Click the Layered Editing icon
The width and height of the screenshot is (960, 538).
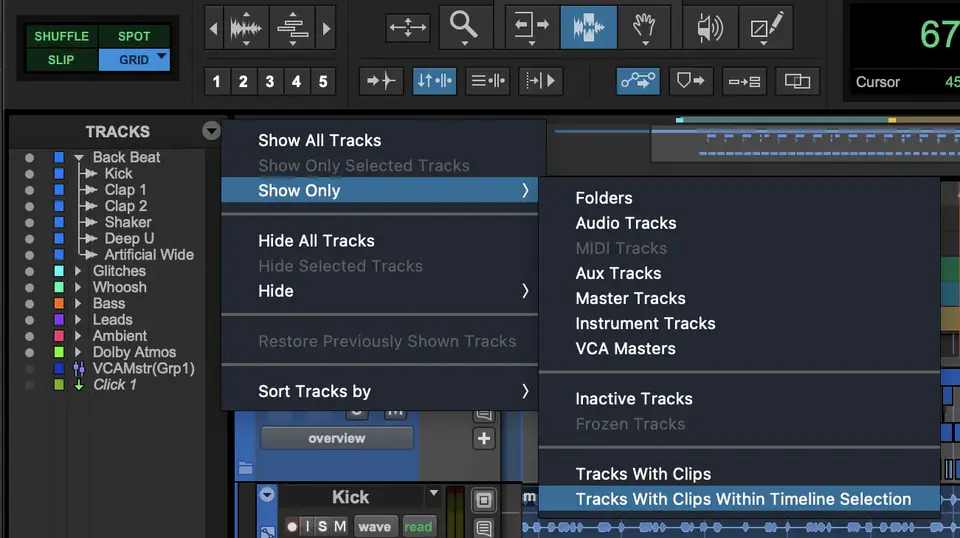click(744, 81)
